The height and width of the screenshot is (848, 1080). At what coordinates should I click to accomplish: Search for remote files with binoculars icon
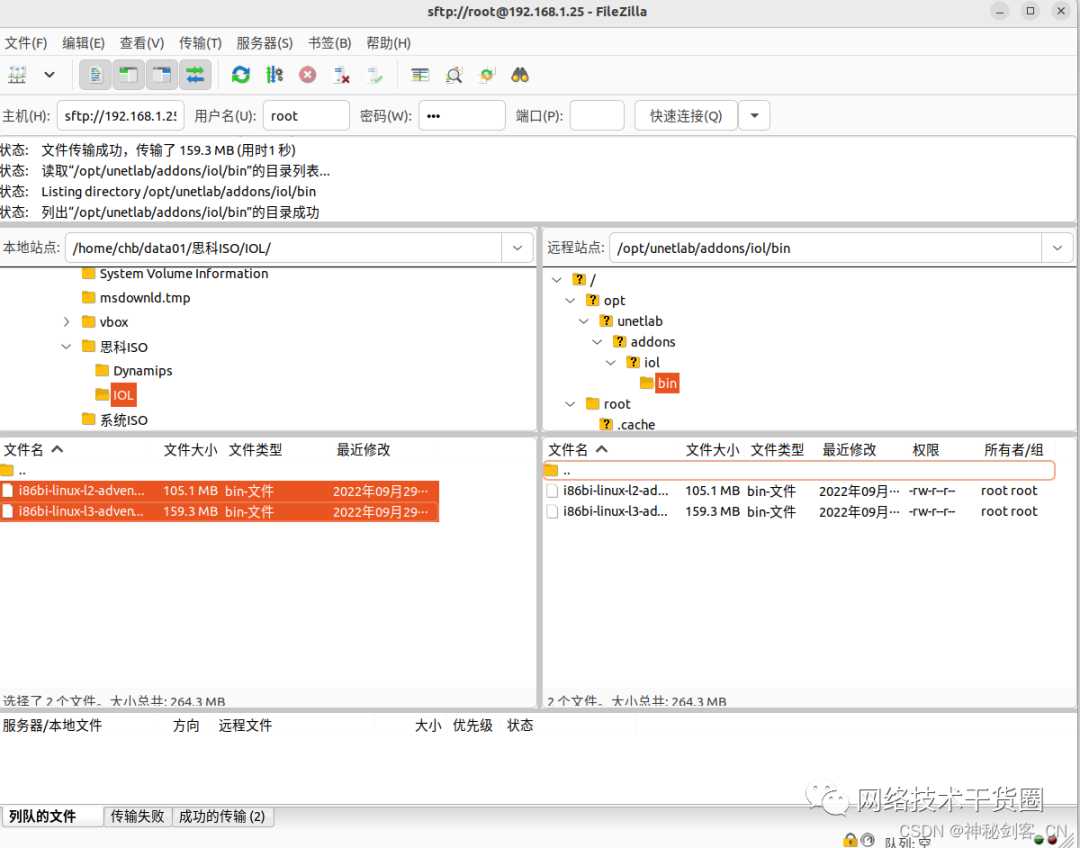point(520,75)
